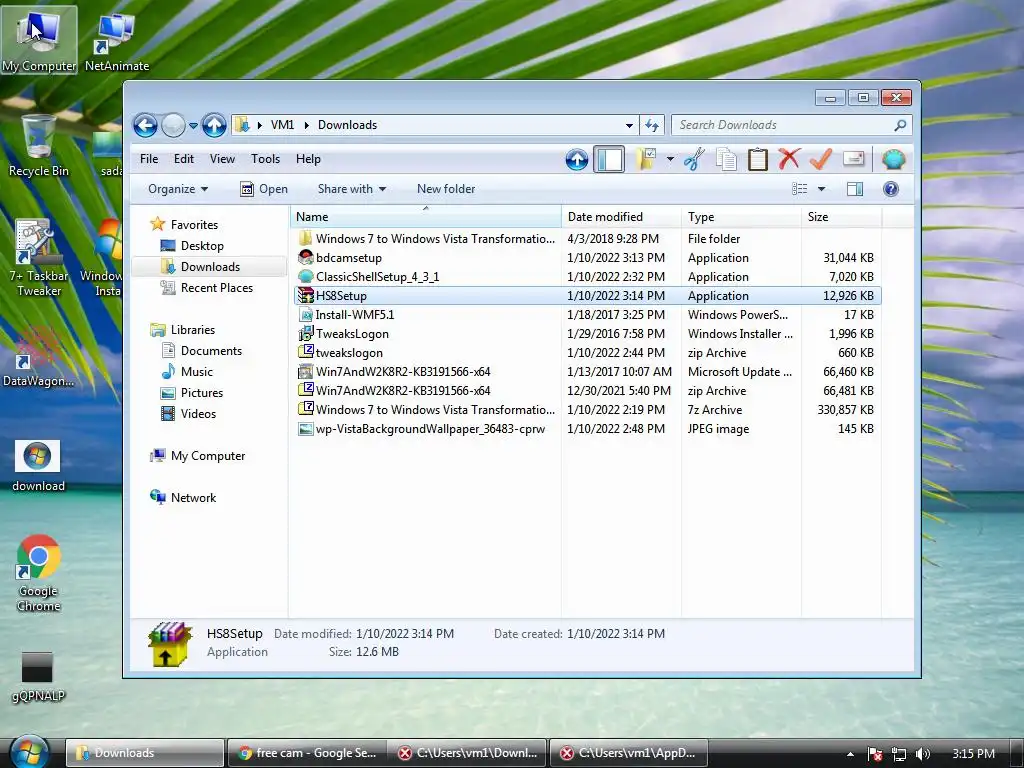
Task: Click the Start orb on the taskbar
Action: tap(29, 751)
